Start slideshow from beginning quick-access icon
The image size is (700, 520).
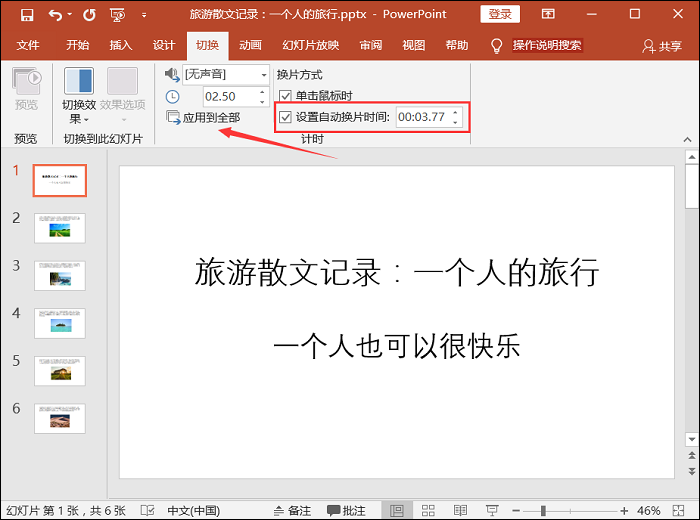118,15
